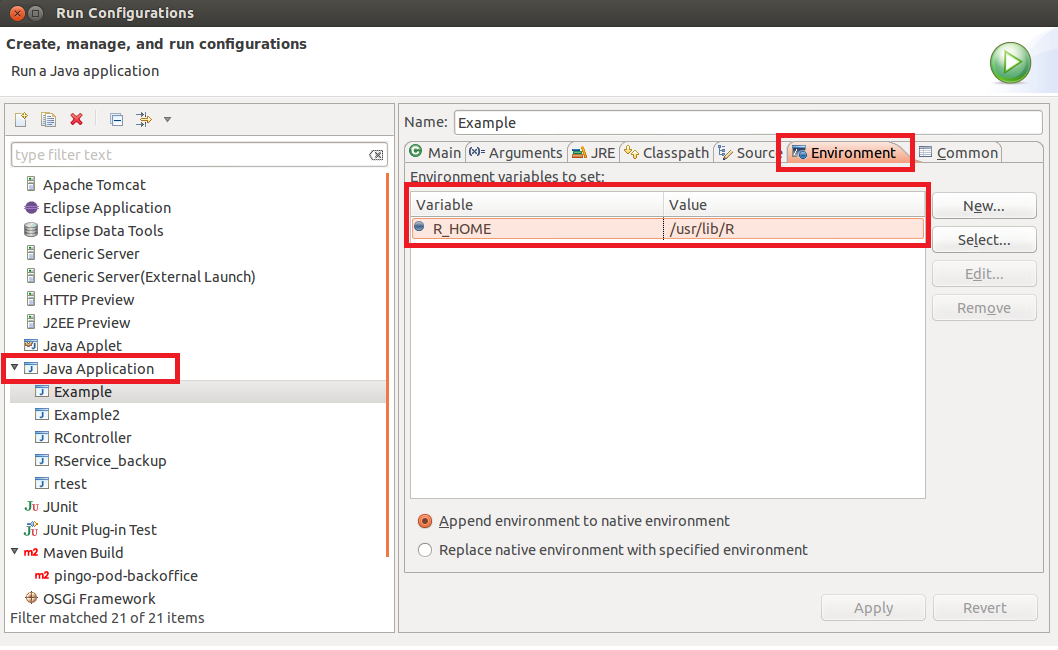Select the Example2 launch configuration
1058x650 pixels.
click(87, 414)
